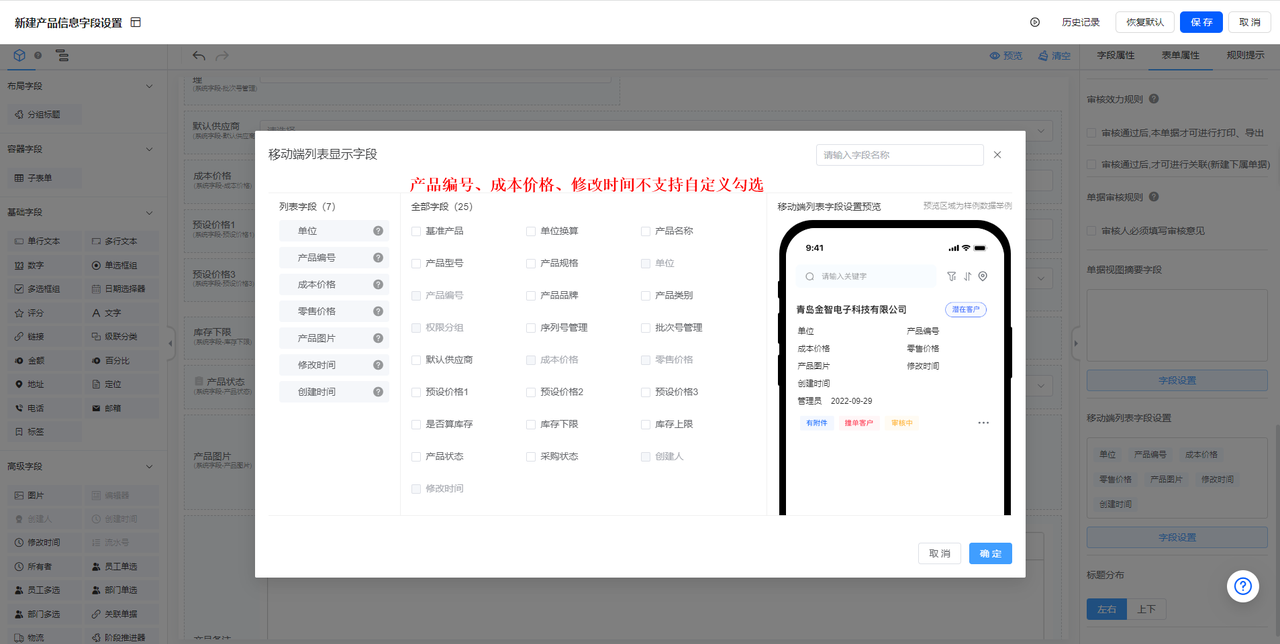This screenshot has height=644, width=1280.
Task: Tick the 序列号管理 checkbox
Action: [531, 327]
